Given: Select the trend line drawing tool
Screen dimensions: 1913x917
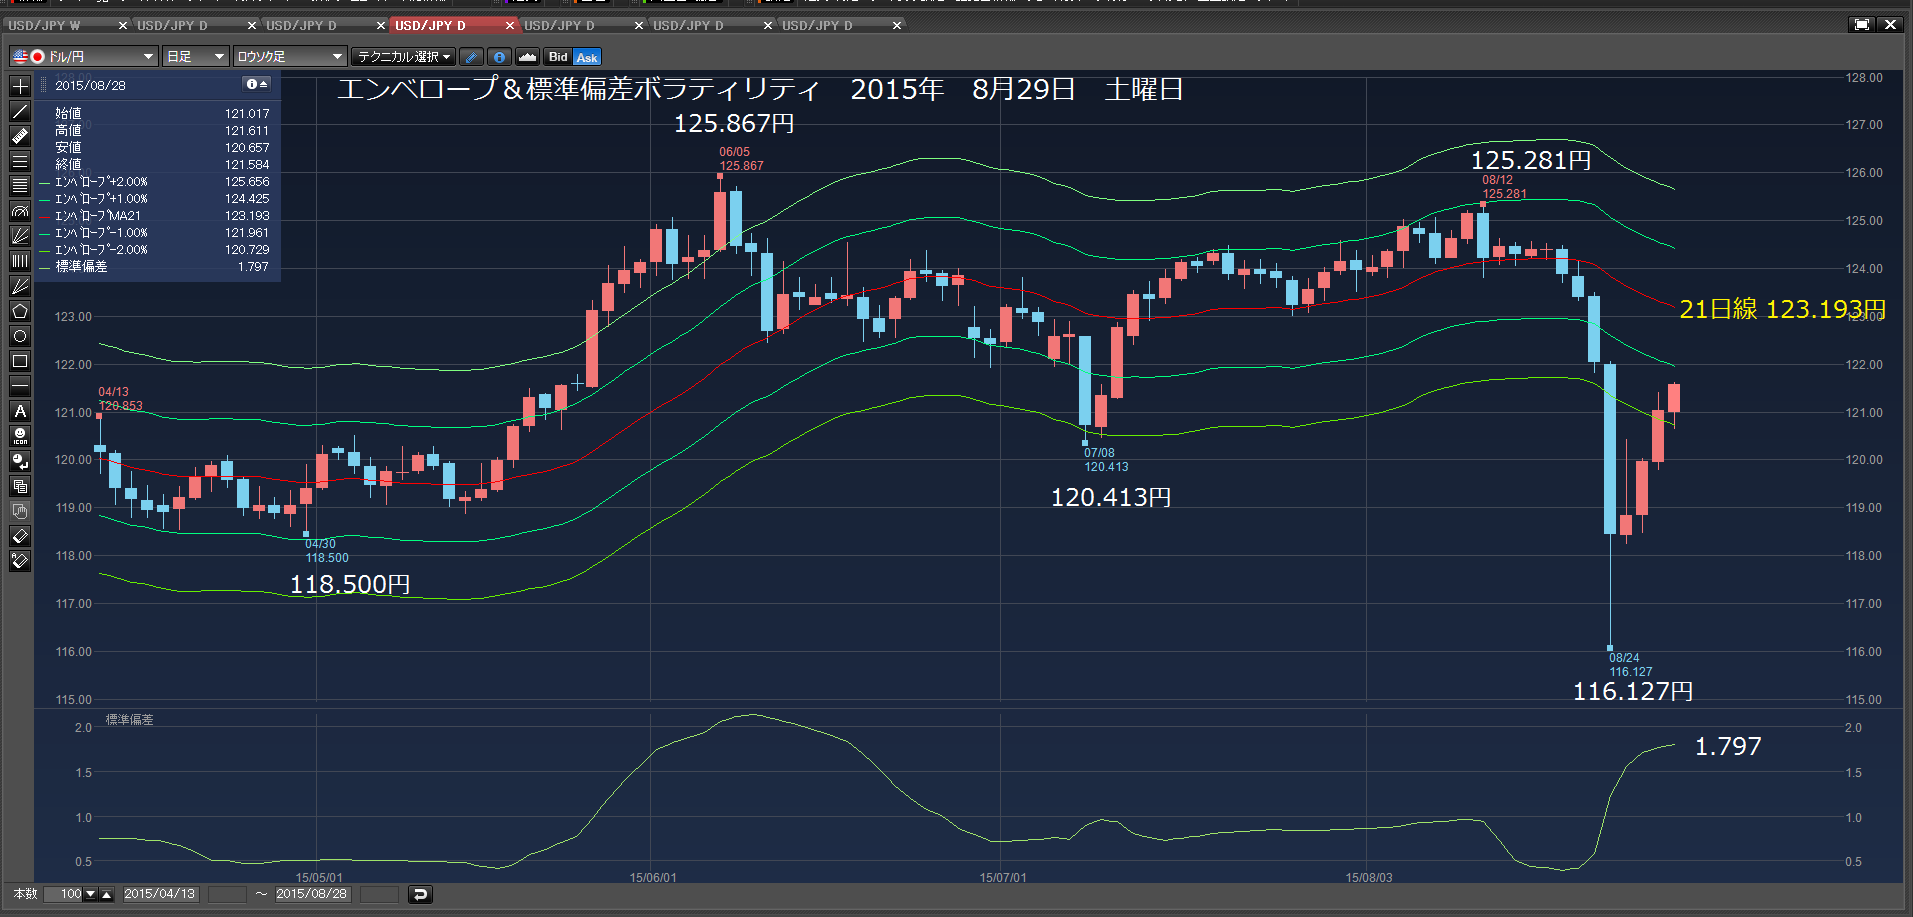Looking at the screenshot, I should 19,111.
